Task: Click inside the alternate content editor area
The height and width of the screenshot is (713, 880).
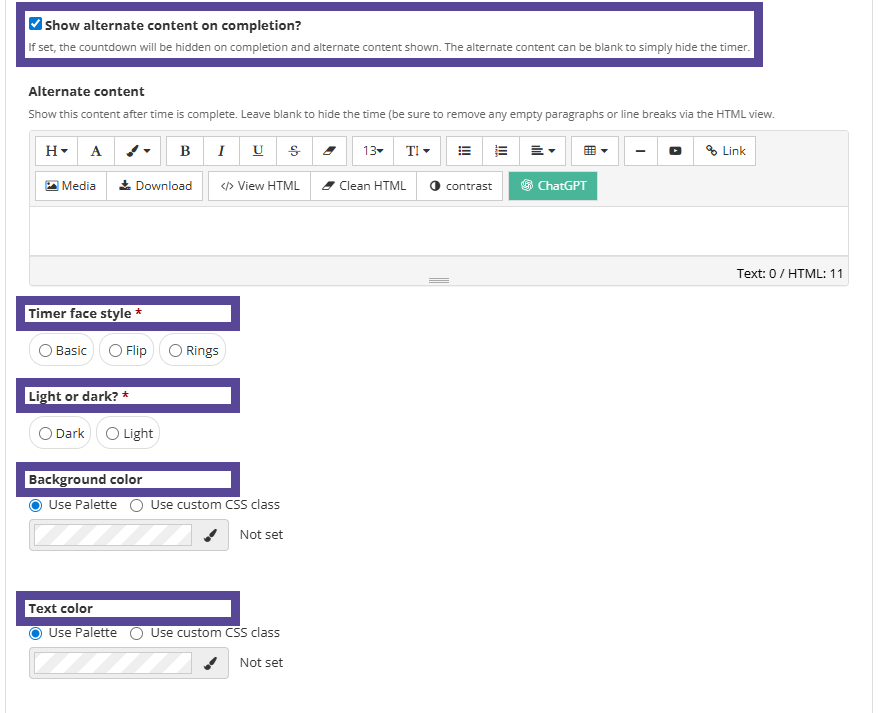Action: point(439,231)
